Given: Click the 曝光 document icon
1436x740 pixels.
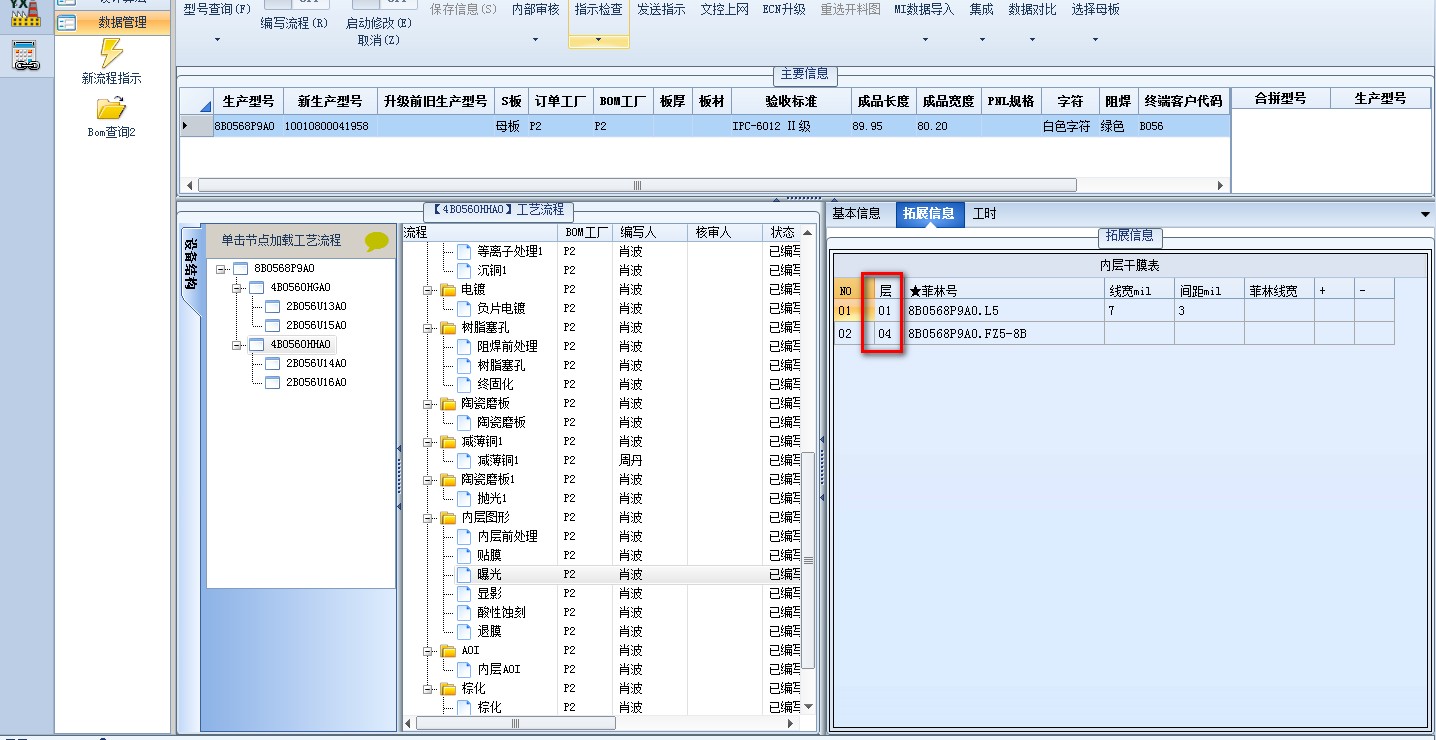Looking at the screenshot, I should 464,574.
